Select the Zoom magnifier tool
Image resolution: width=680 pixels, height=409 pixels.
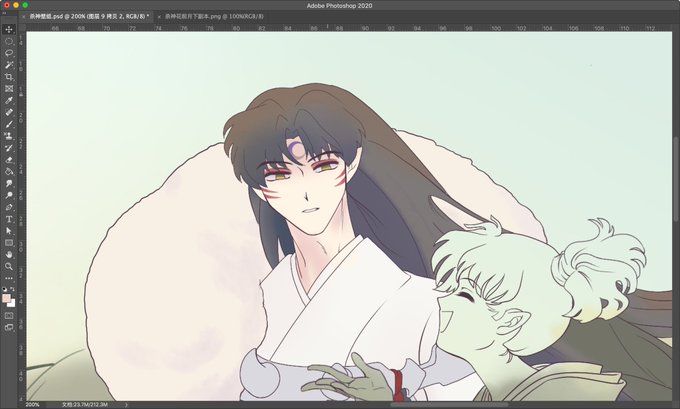pyautogui.click(x=9, y=266)
